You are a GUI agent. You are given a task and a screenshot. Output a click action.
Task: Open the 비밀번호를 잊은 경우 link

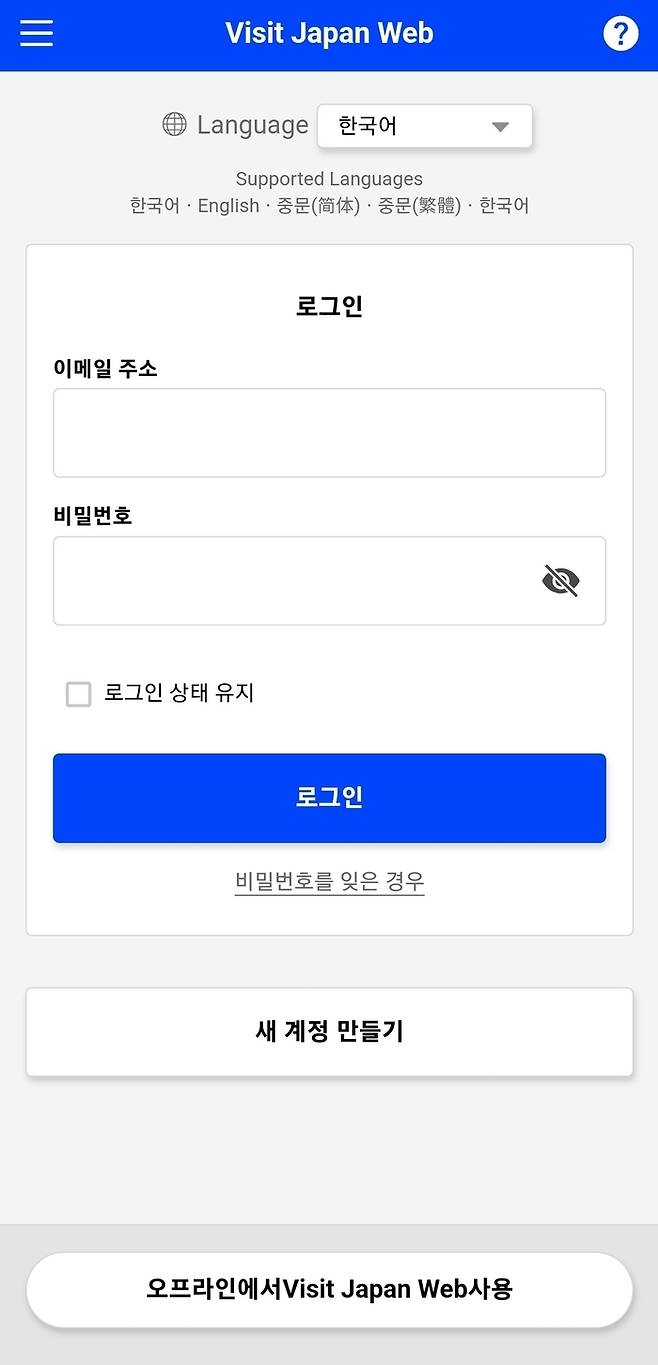coord(329,881)
